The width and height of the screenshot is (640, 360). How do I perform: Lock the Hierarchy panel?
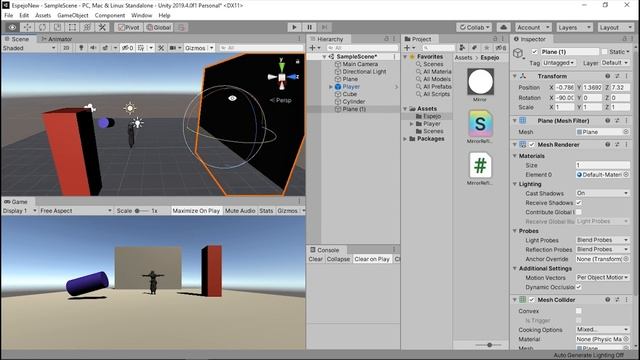pos(386,39)
